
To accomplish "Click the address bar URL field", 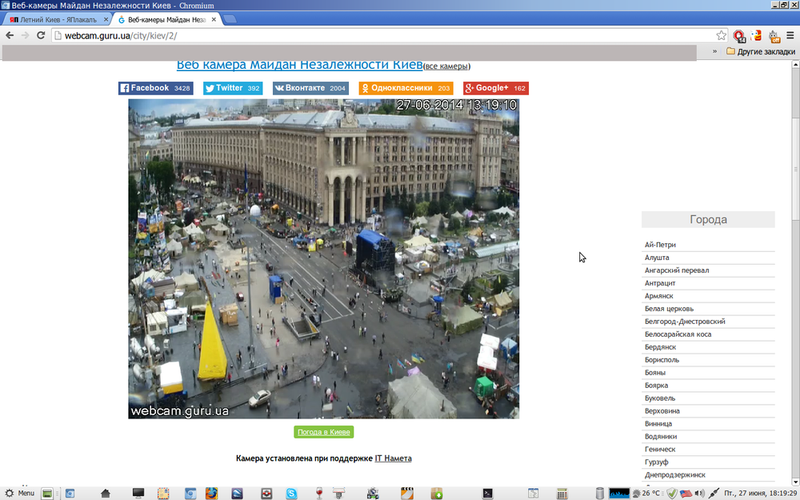I will [x=383, y=35].
